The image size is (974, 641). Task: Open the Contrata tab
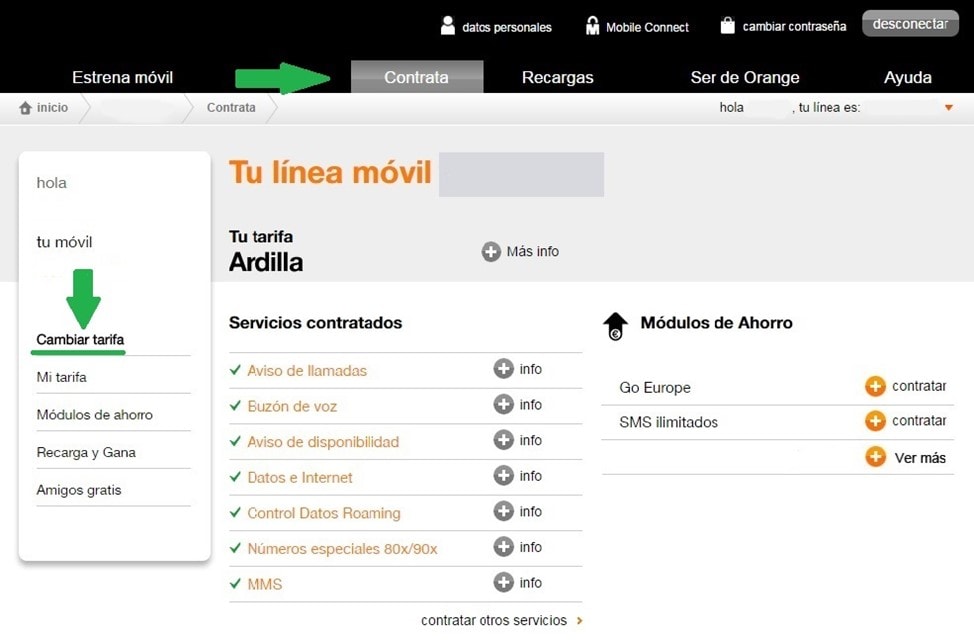[416, 77]
